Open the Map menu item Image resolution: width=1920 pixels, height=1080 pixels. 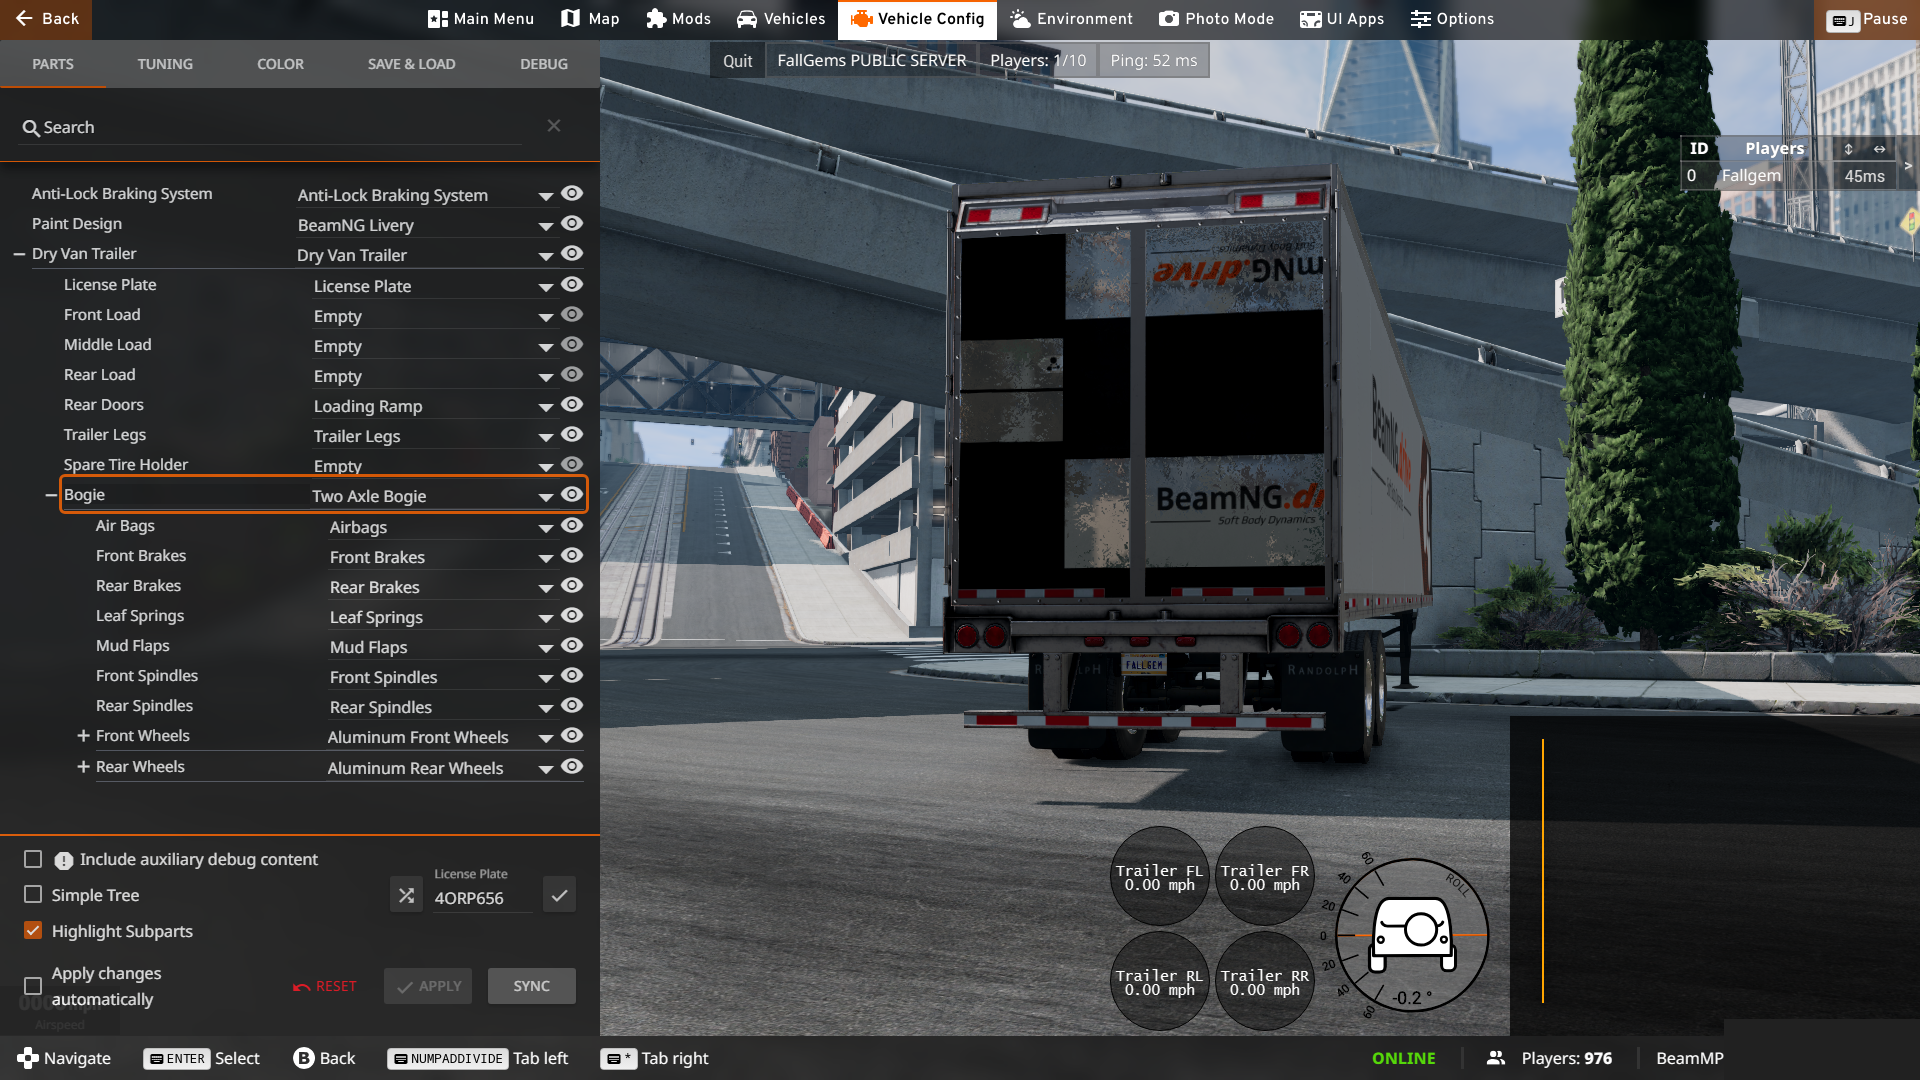click(x=590, y=19)
